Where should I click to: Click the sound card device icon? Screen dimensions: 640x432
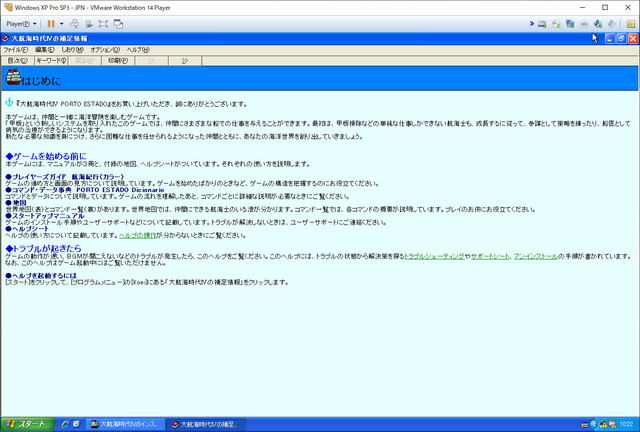[598, 24]
